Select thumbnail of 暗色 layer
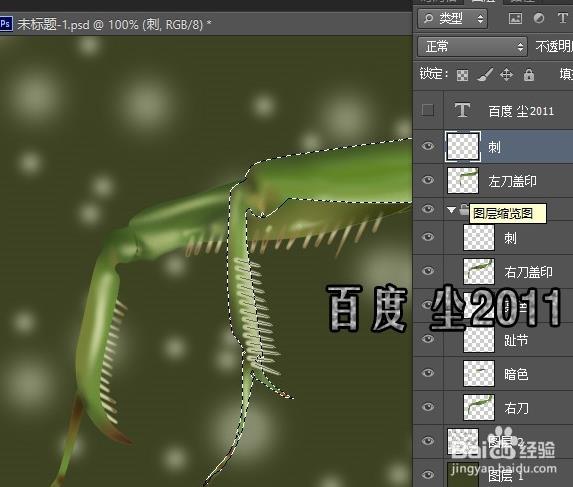The height and width of the screenshot is (487, 573). click(479, 373)
